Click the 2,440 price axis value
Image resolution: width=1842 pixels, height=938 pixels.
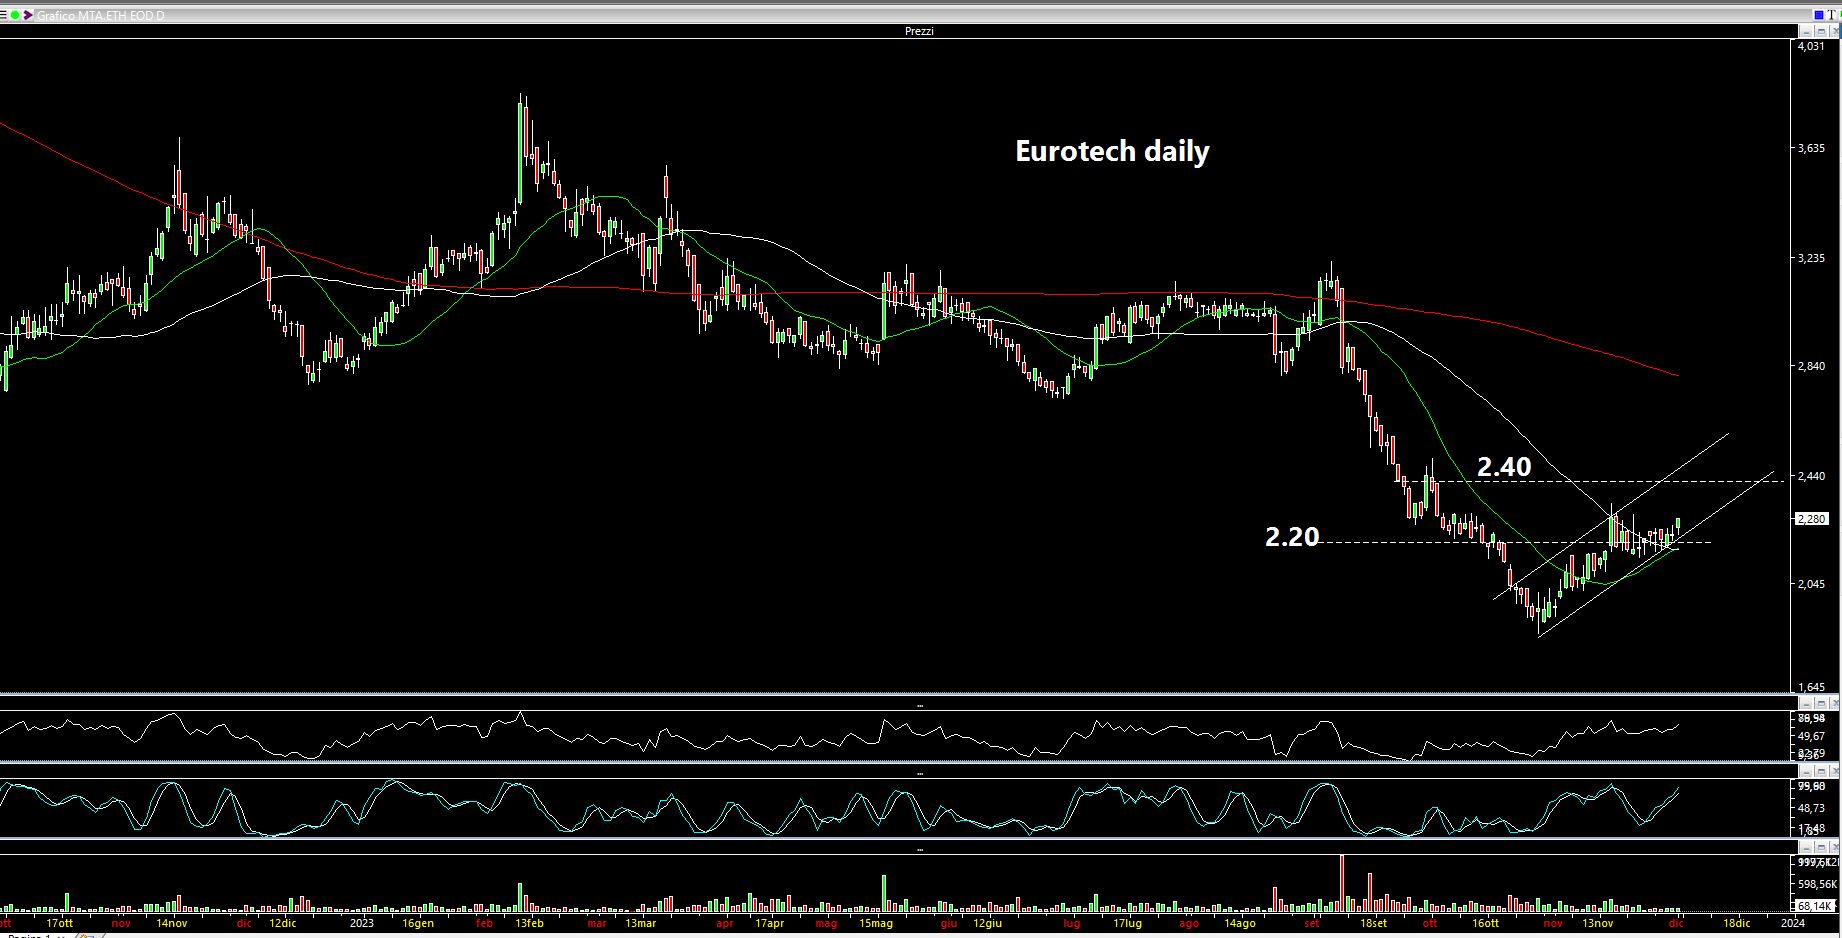pos(1811,476)
